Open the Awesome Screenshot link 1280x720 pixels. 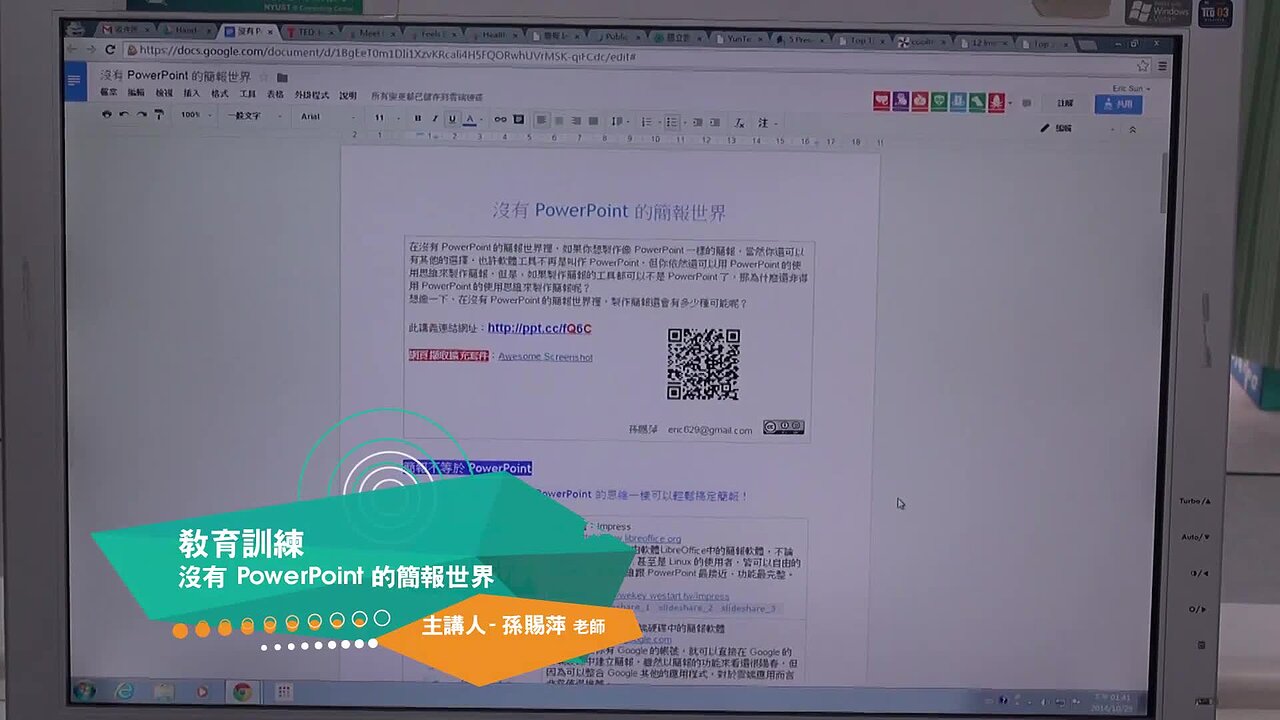click(545, 357)
